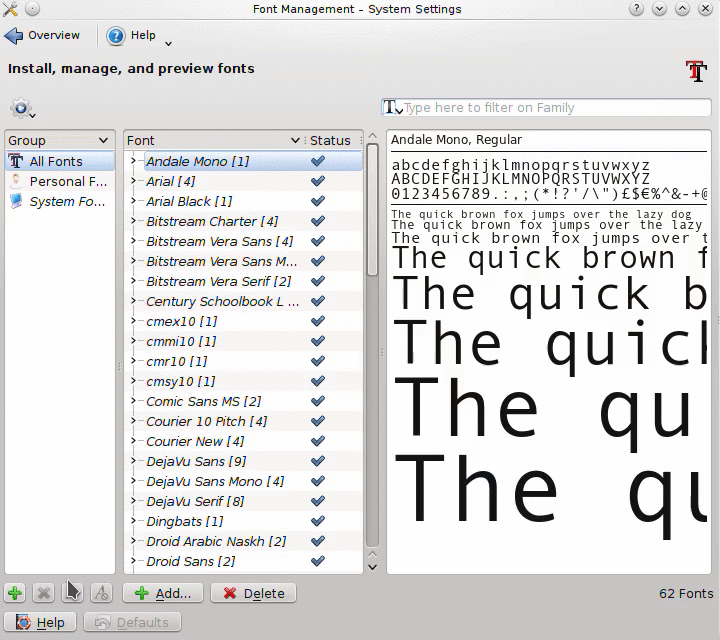Screen dimensions: 720x640
Task: Expand the Comic Sans MS family
Action: tap(133, 401)
